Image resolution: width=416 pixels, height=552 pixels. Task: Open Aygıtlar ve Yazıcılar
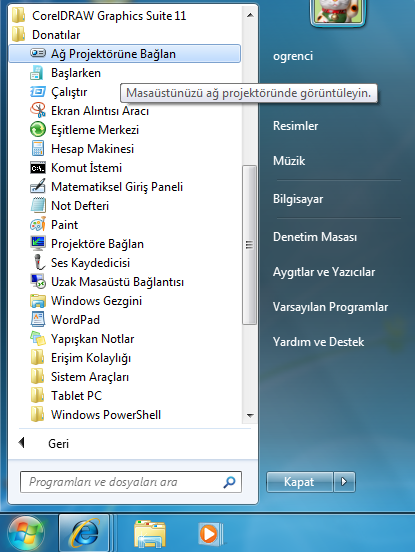click(324, 272)
